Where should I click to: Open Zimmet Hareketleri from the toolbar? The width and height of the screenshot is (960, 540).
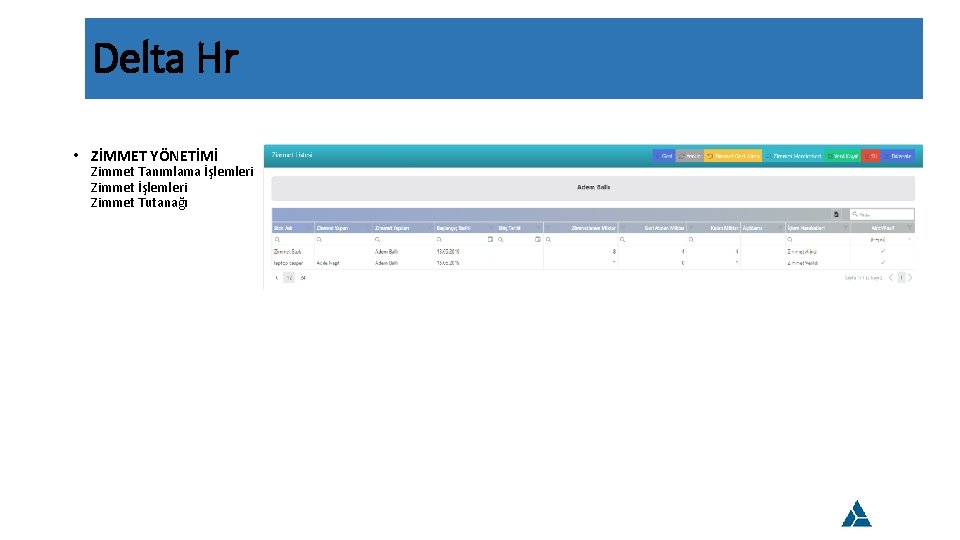coord(793,156)
